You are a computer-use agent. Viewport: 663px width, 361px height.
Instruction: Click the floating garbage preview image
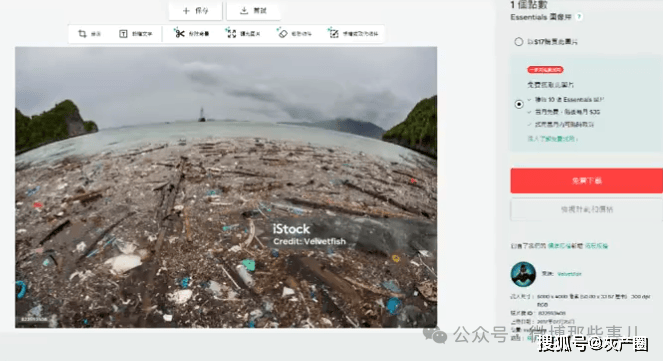click(226, 187)
